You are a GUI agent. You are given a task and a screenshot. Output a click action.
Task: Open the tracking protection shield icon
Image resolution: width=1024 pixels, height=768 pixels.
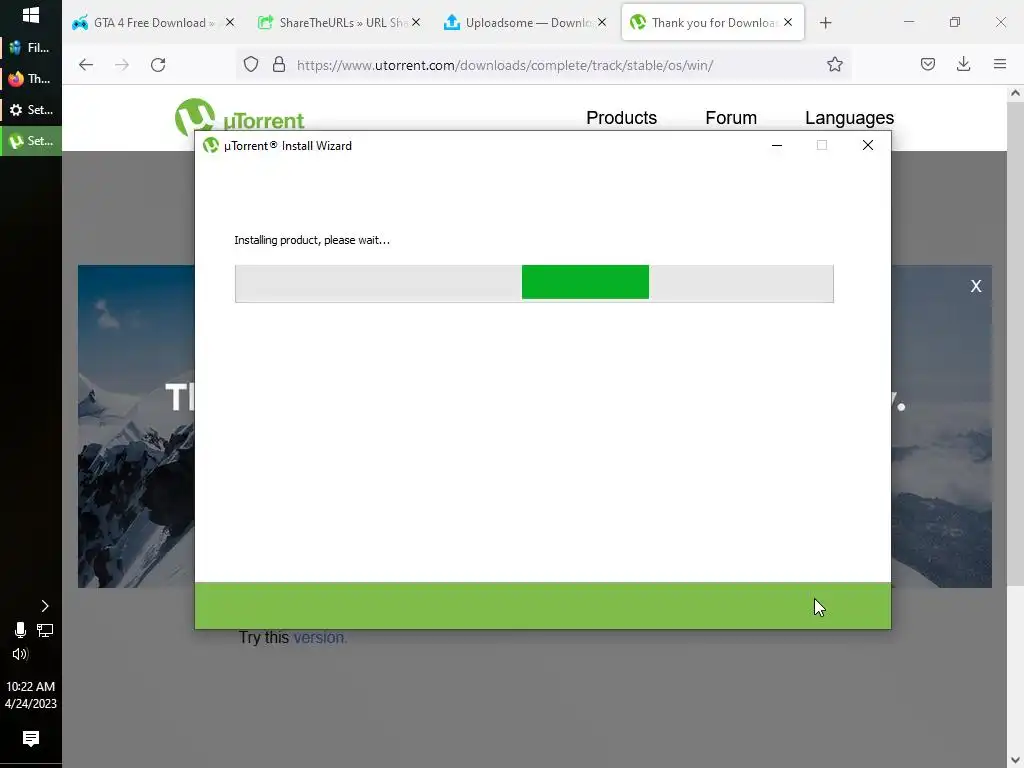[251, 65]
